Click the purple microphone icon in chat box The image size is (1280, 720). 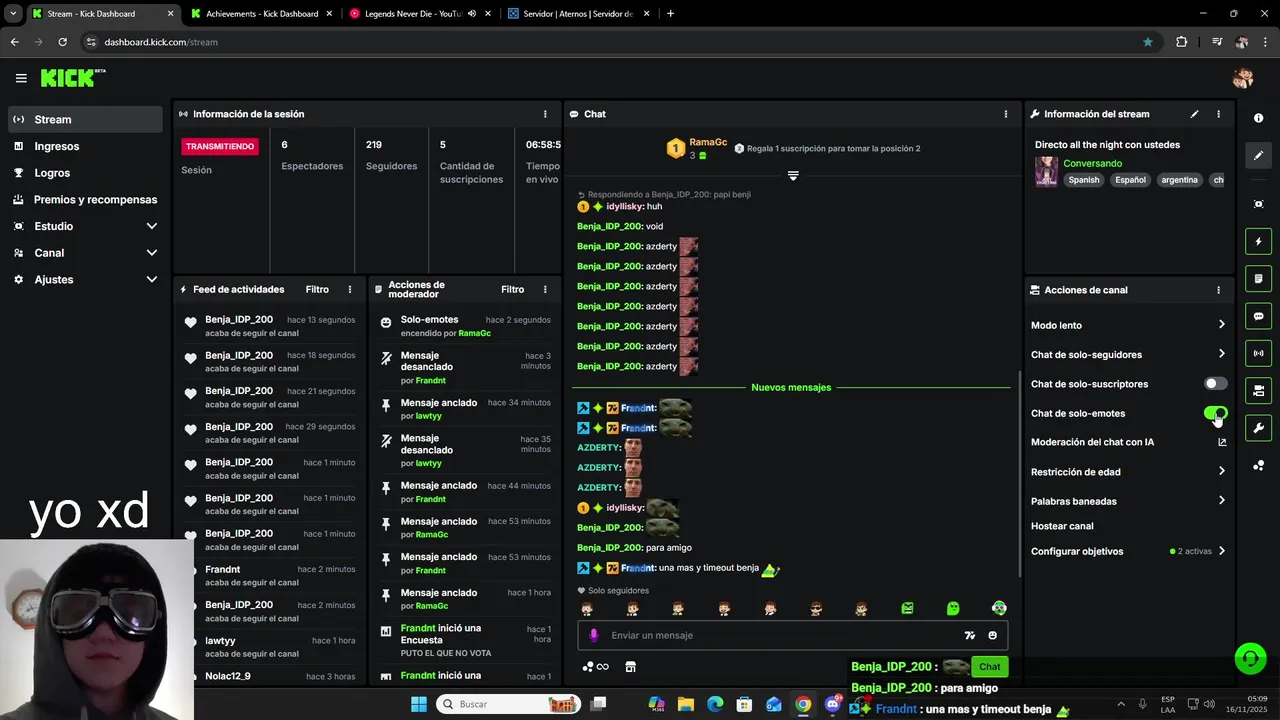point(594,635)
